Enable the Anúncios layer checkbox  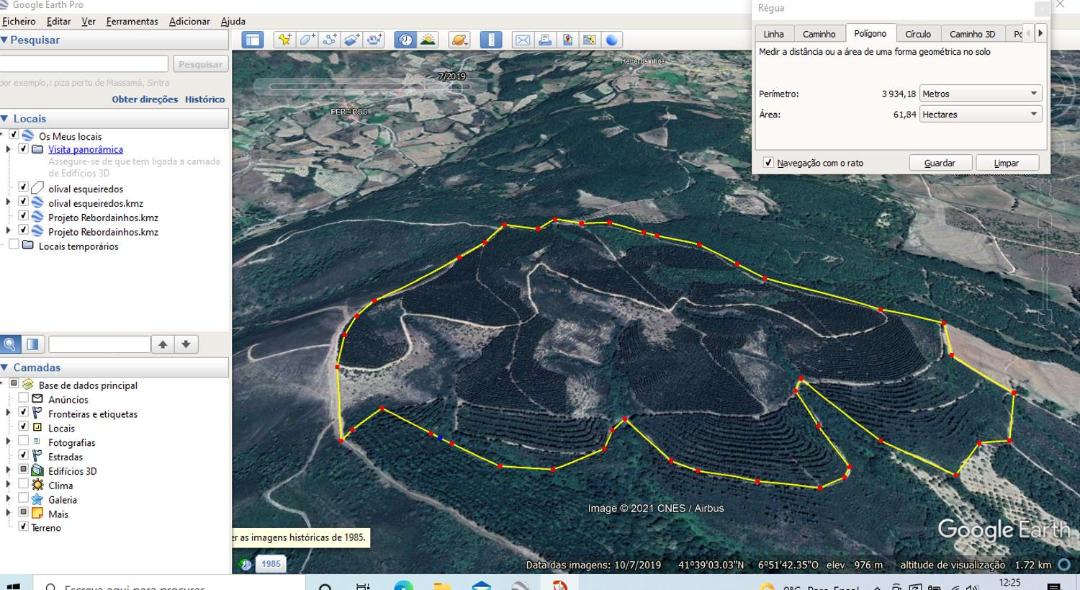point(23,399)
